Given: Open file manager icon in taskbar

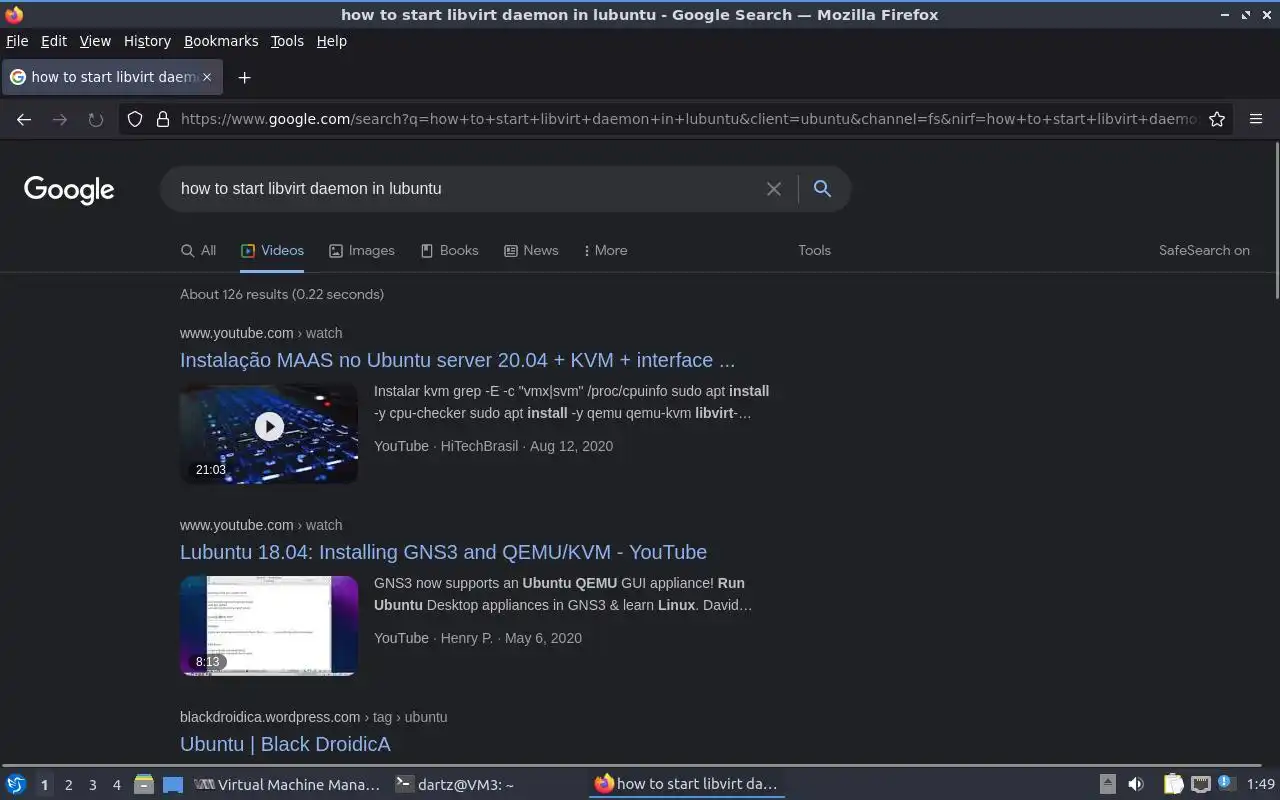Looking at the screenshot, I should [143, 785].
